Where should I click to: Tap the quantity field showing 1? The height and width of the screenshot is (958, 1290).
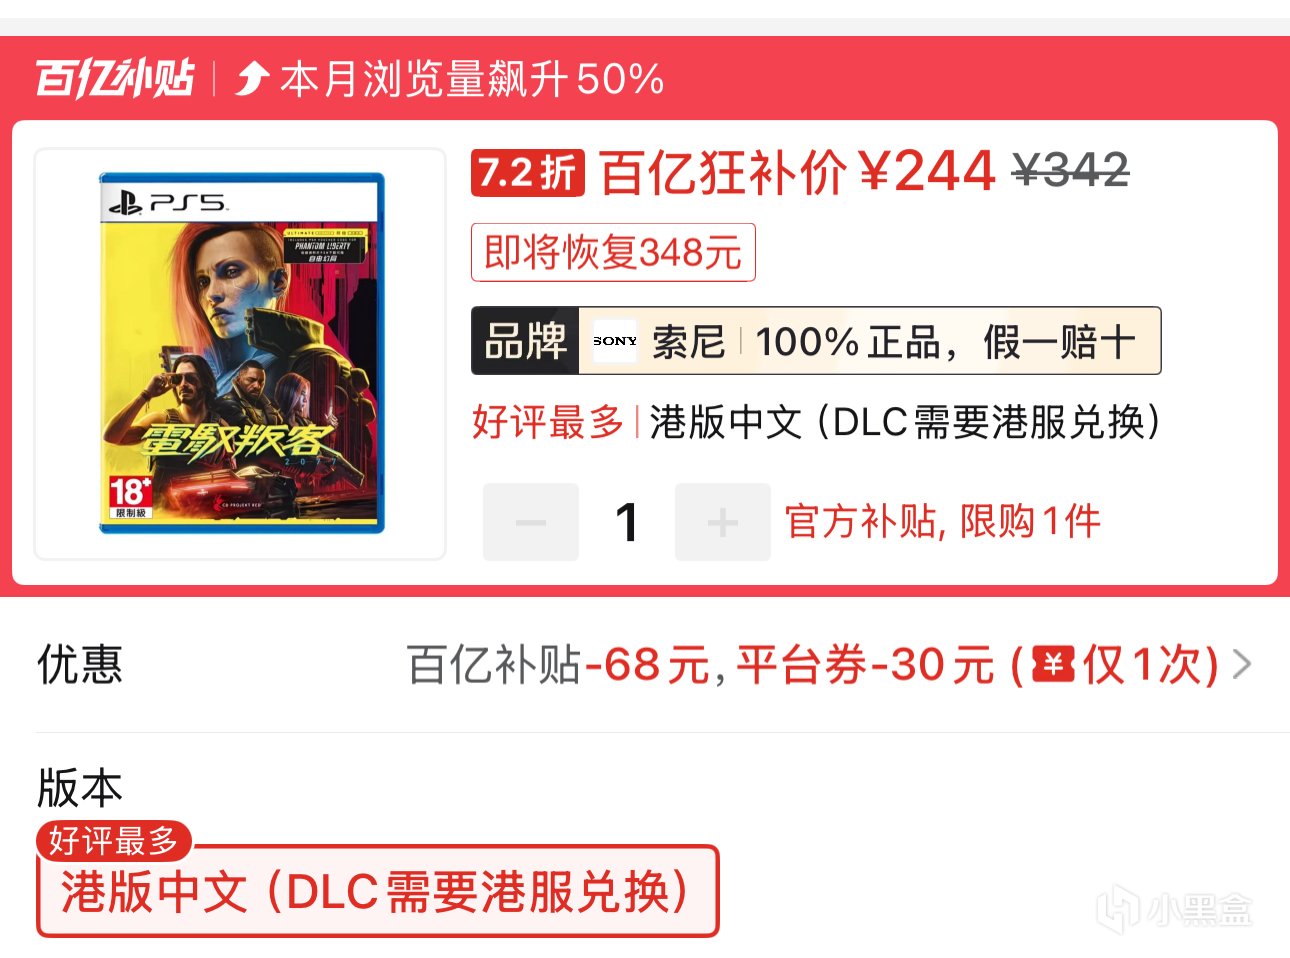(627, 522)
